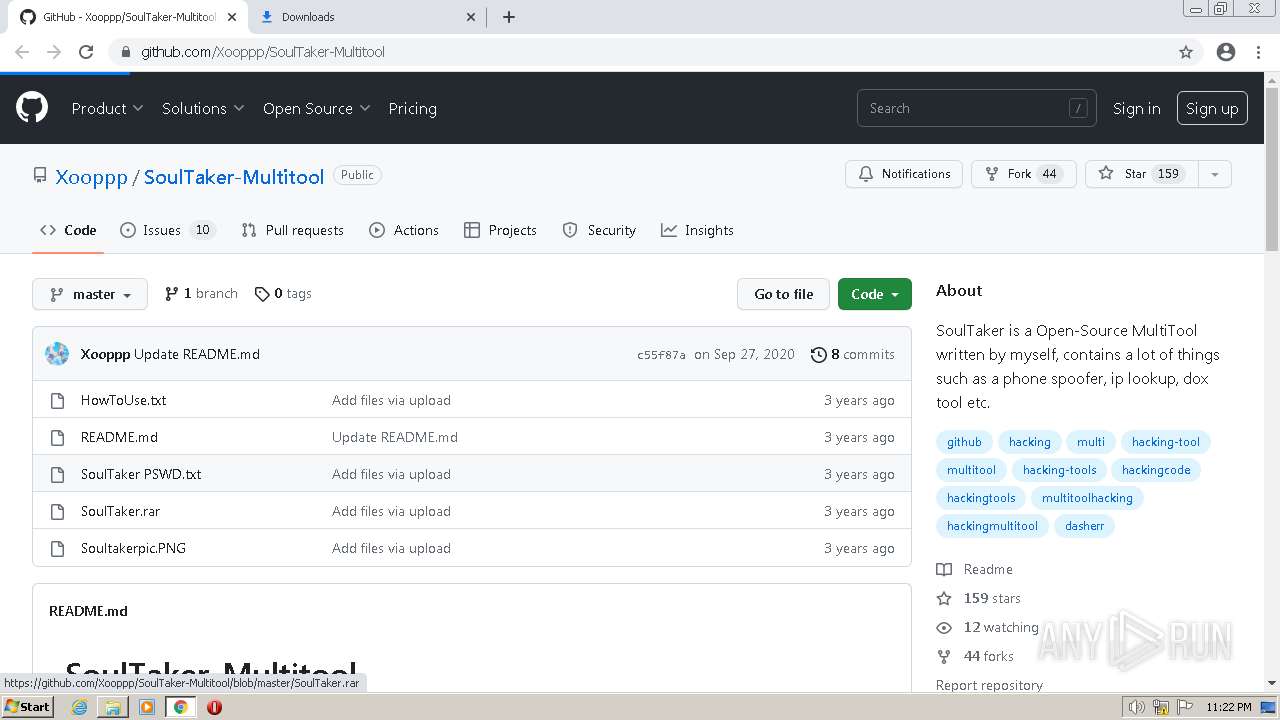
Task: Star the repository with Star button
Action: (1141, 174)
